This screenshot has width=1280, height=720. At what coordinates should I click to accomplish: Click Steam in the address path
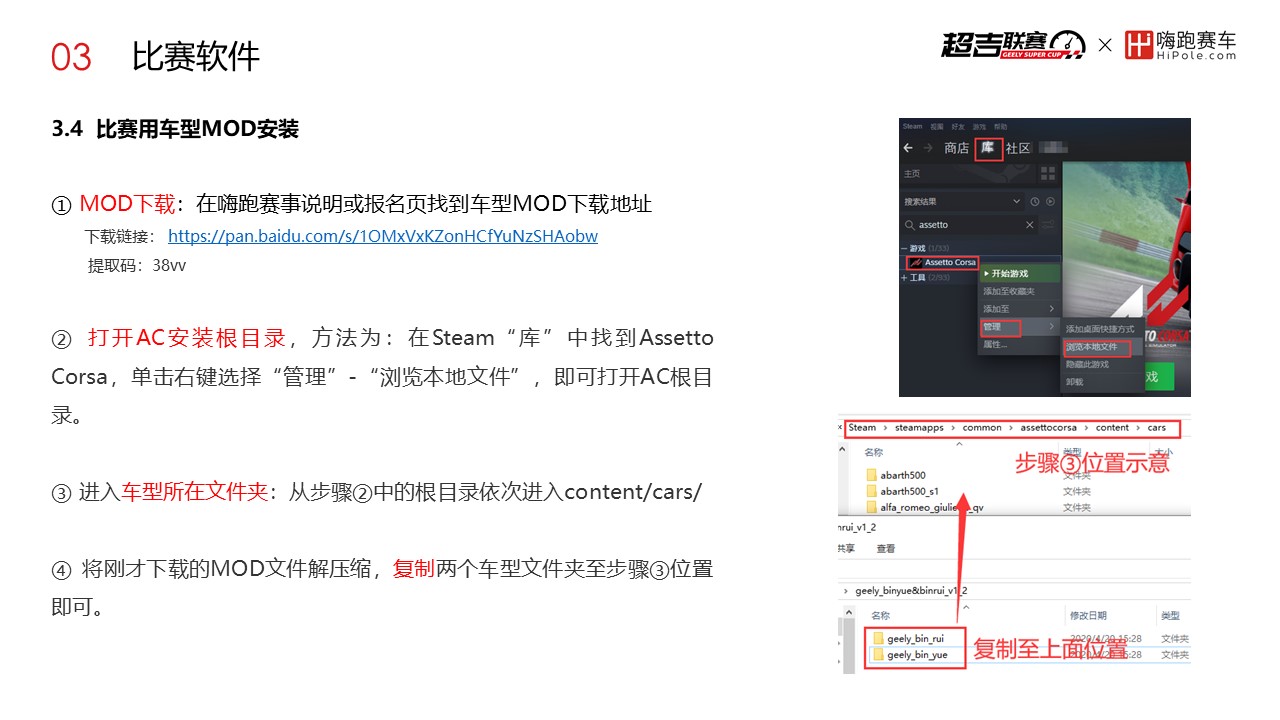tap(862, 428)
